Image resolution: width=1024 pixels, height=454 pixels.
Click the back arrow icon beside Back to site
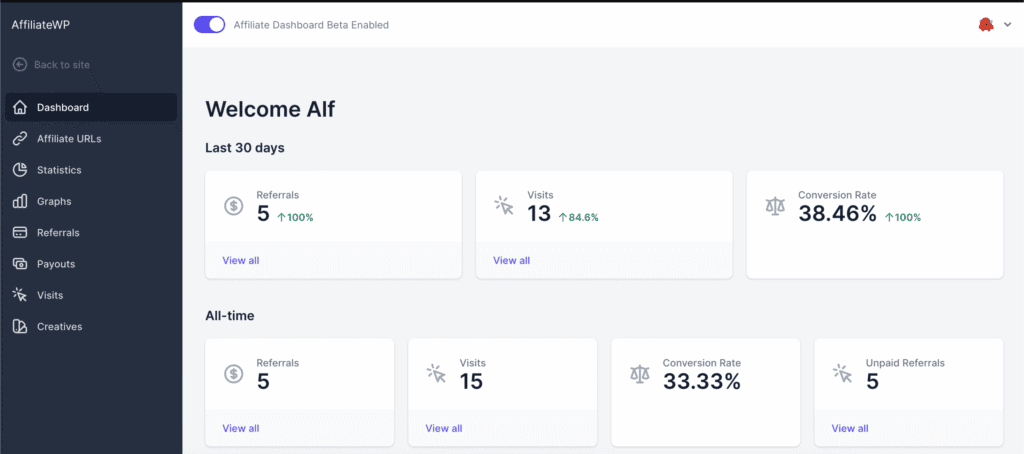pyautogui.click(x=19, y=65)
